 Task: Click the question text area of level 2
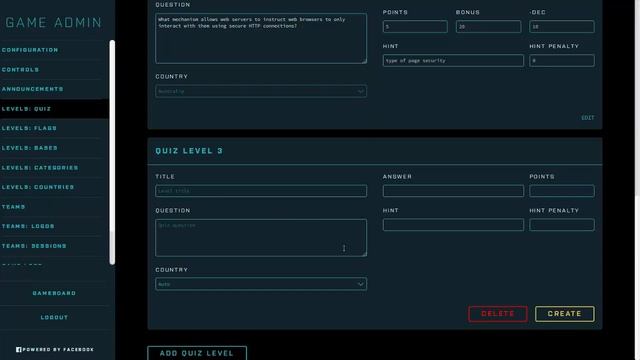tap(261, 38)
